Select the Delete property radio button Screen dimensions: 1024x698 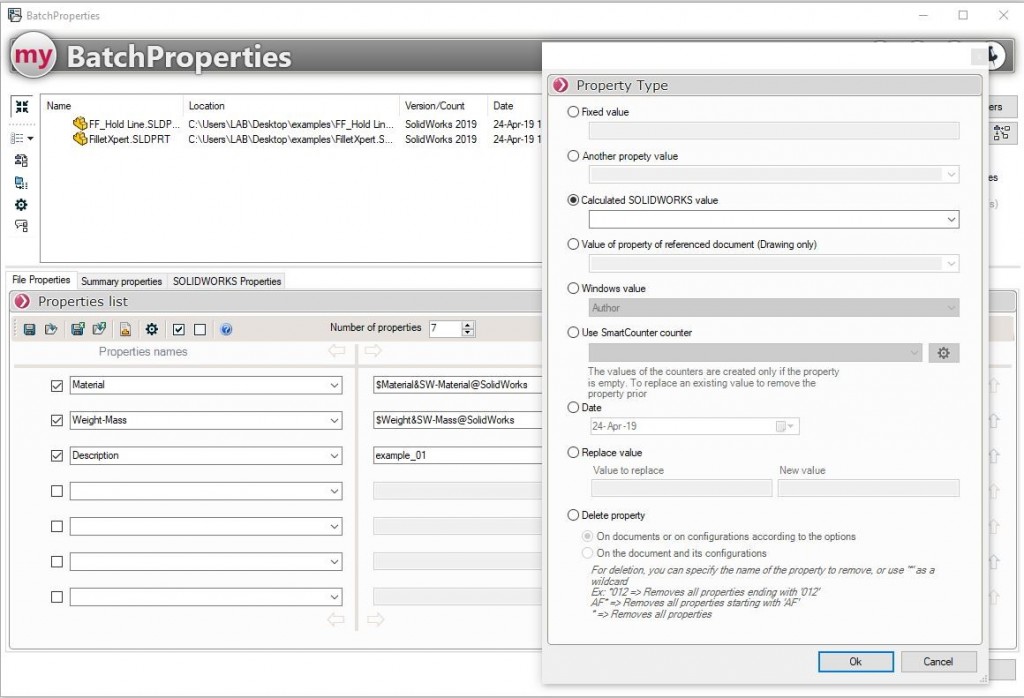pos(573,515)
